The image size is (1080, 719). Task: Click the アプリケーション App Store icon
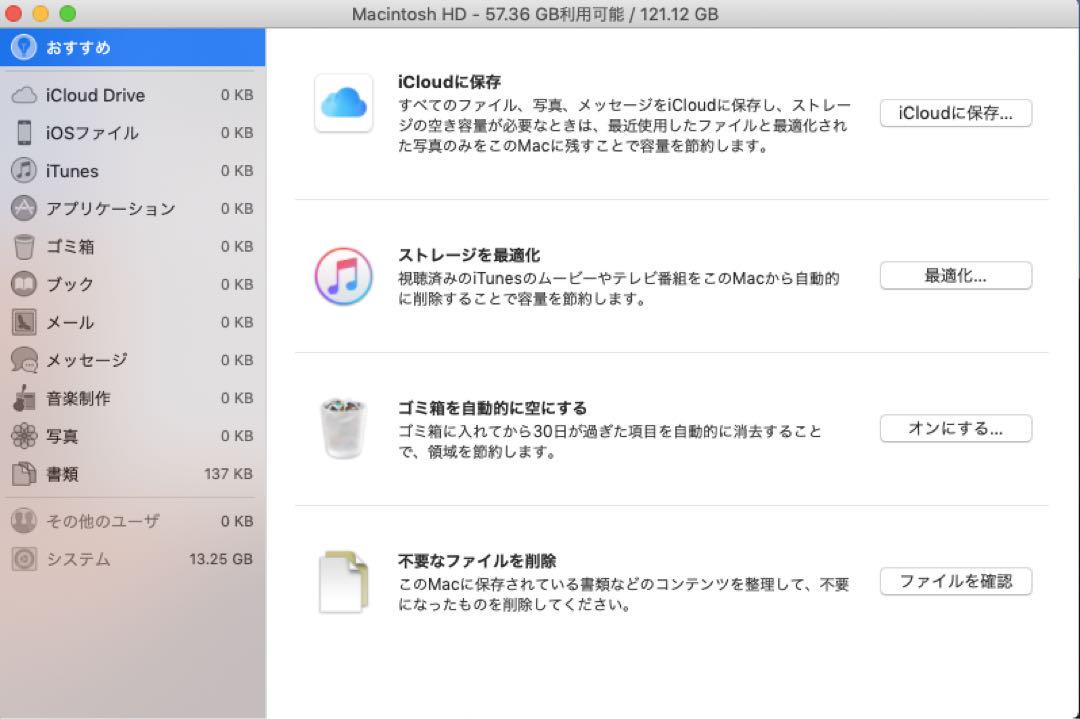click(24, 208)
